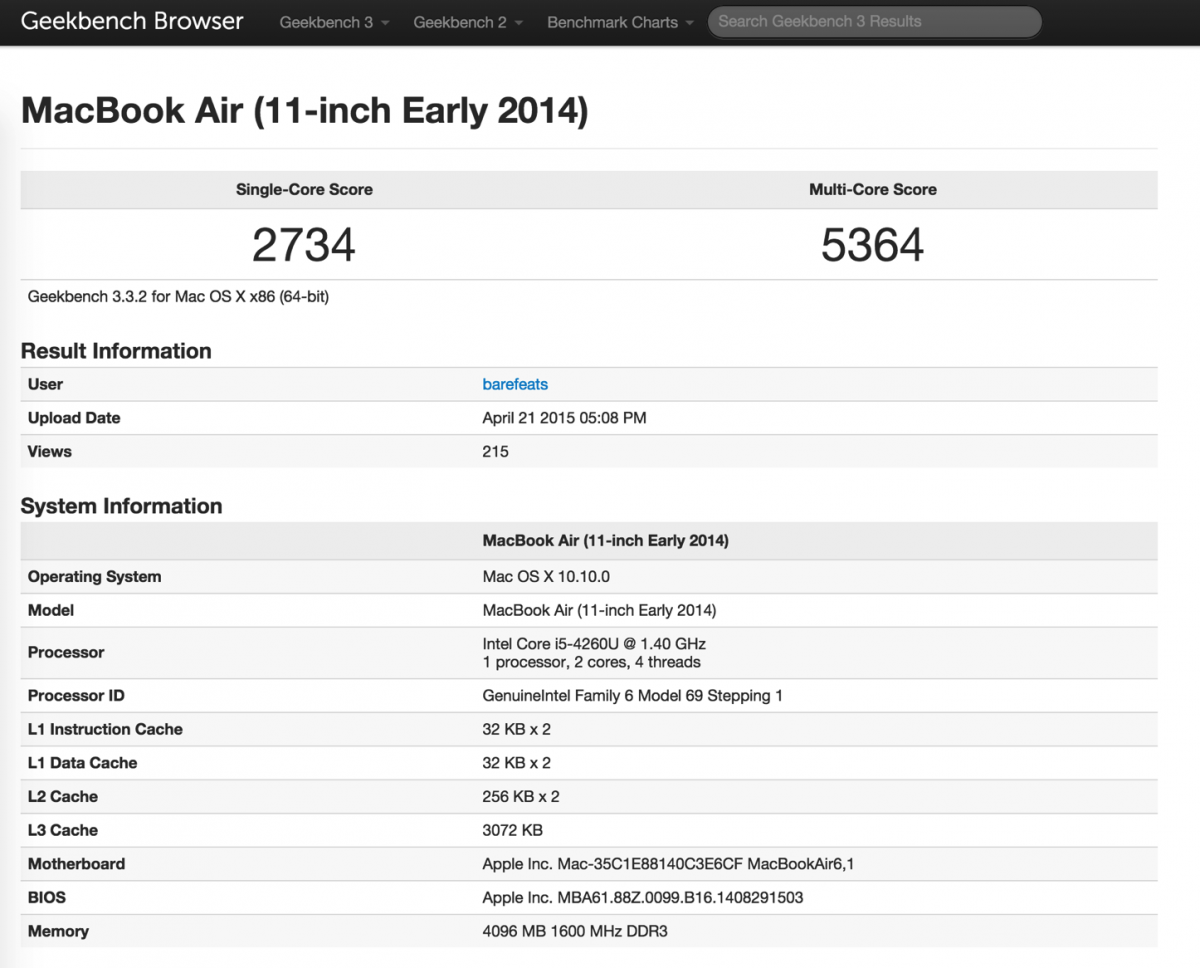Screen dimensions: 1200x968
Task: Expand the Benchmark Charts dropdown
Action: click(x=613, y=21)
